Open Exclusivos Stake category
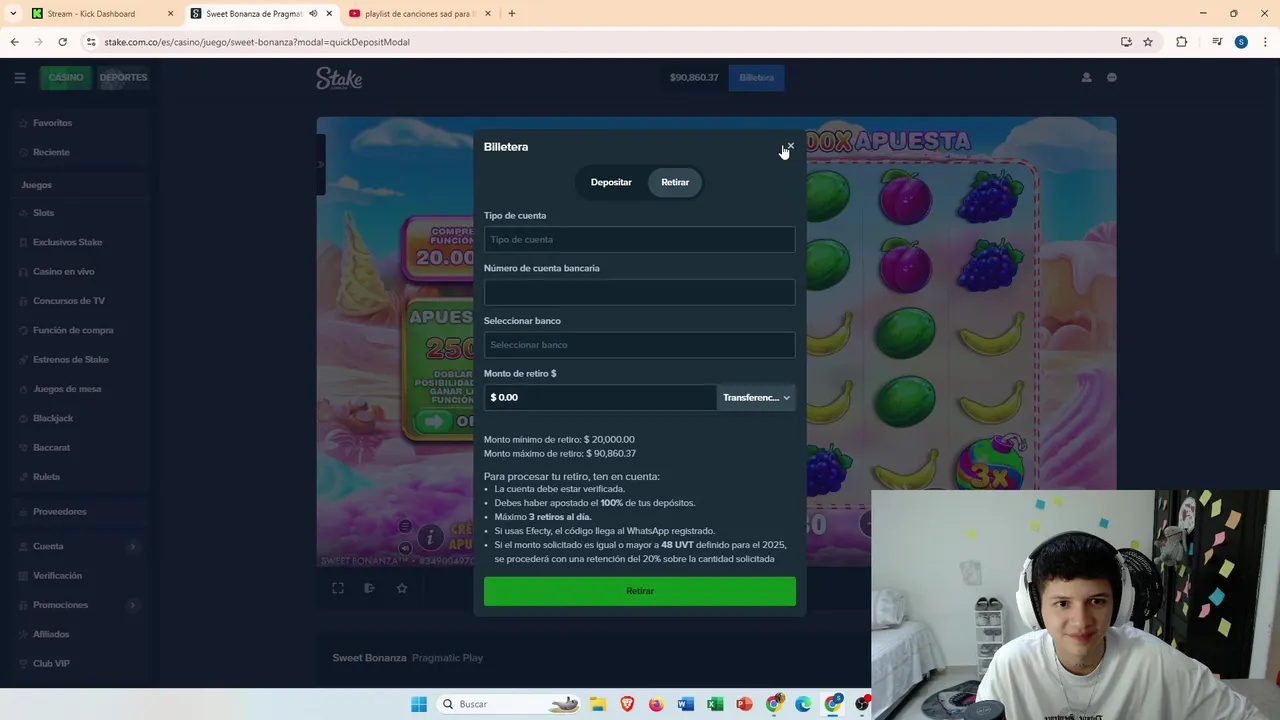The width and height of the screenshot is (1280, 720). pos(67,242)
